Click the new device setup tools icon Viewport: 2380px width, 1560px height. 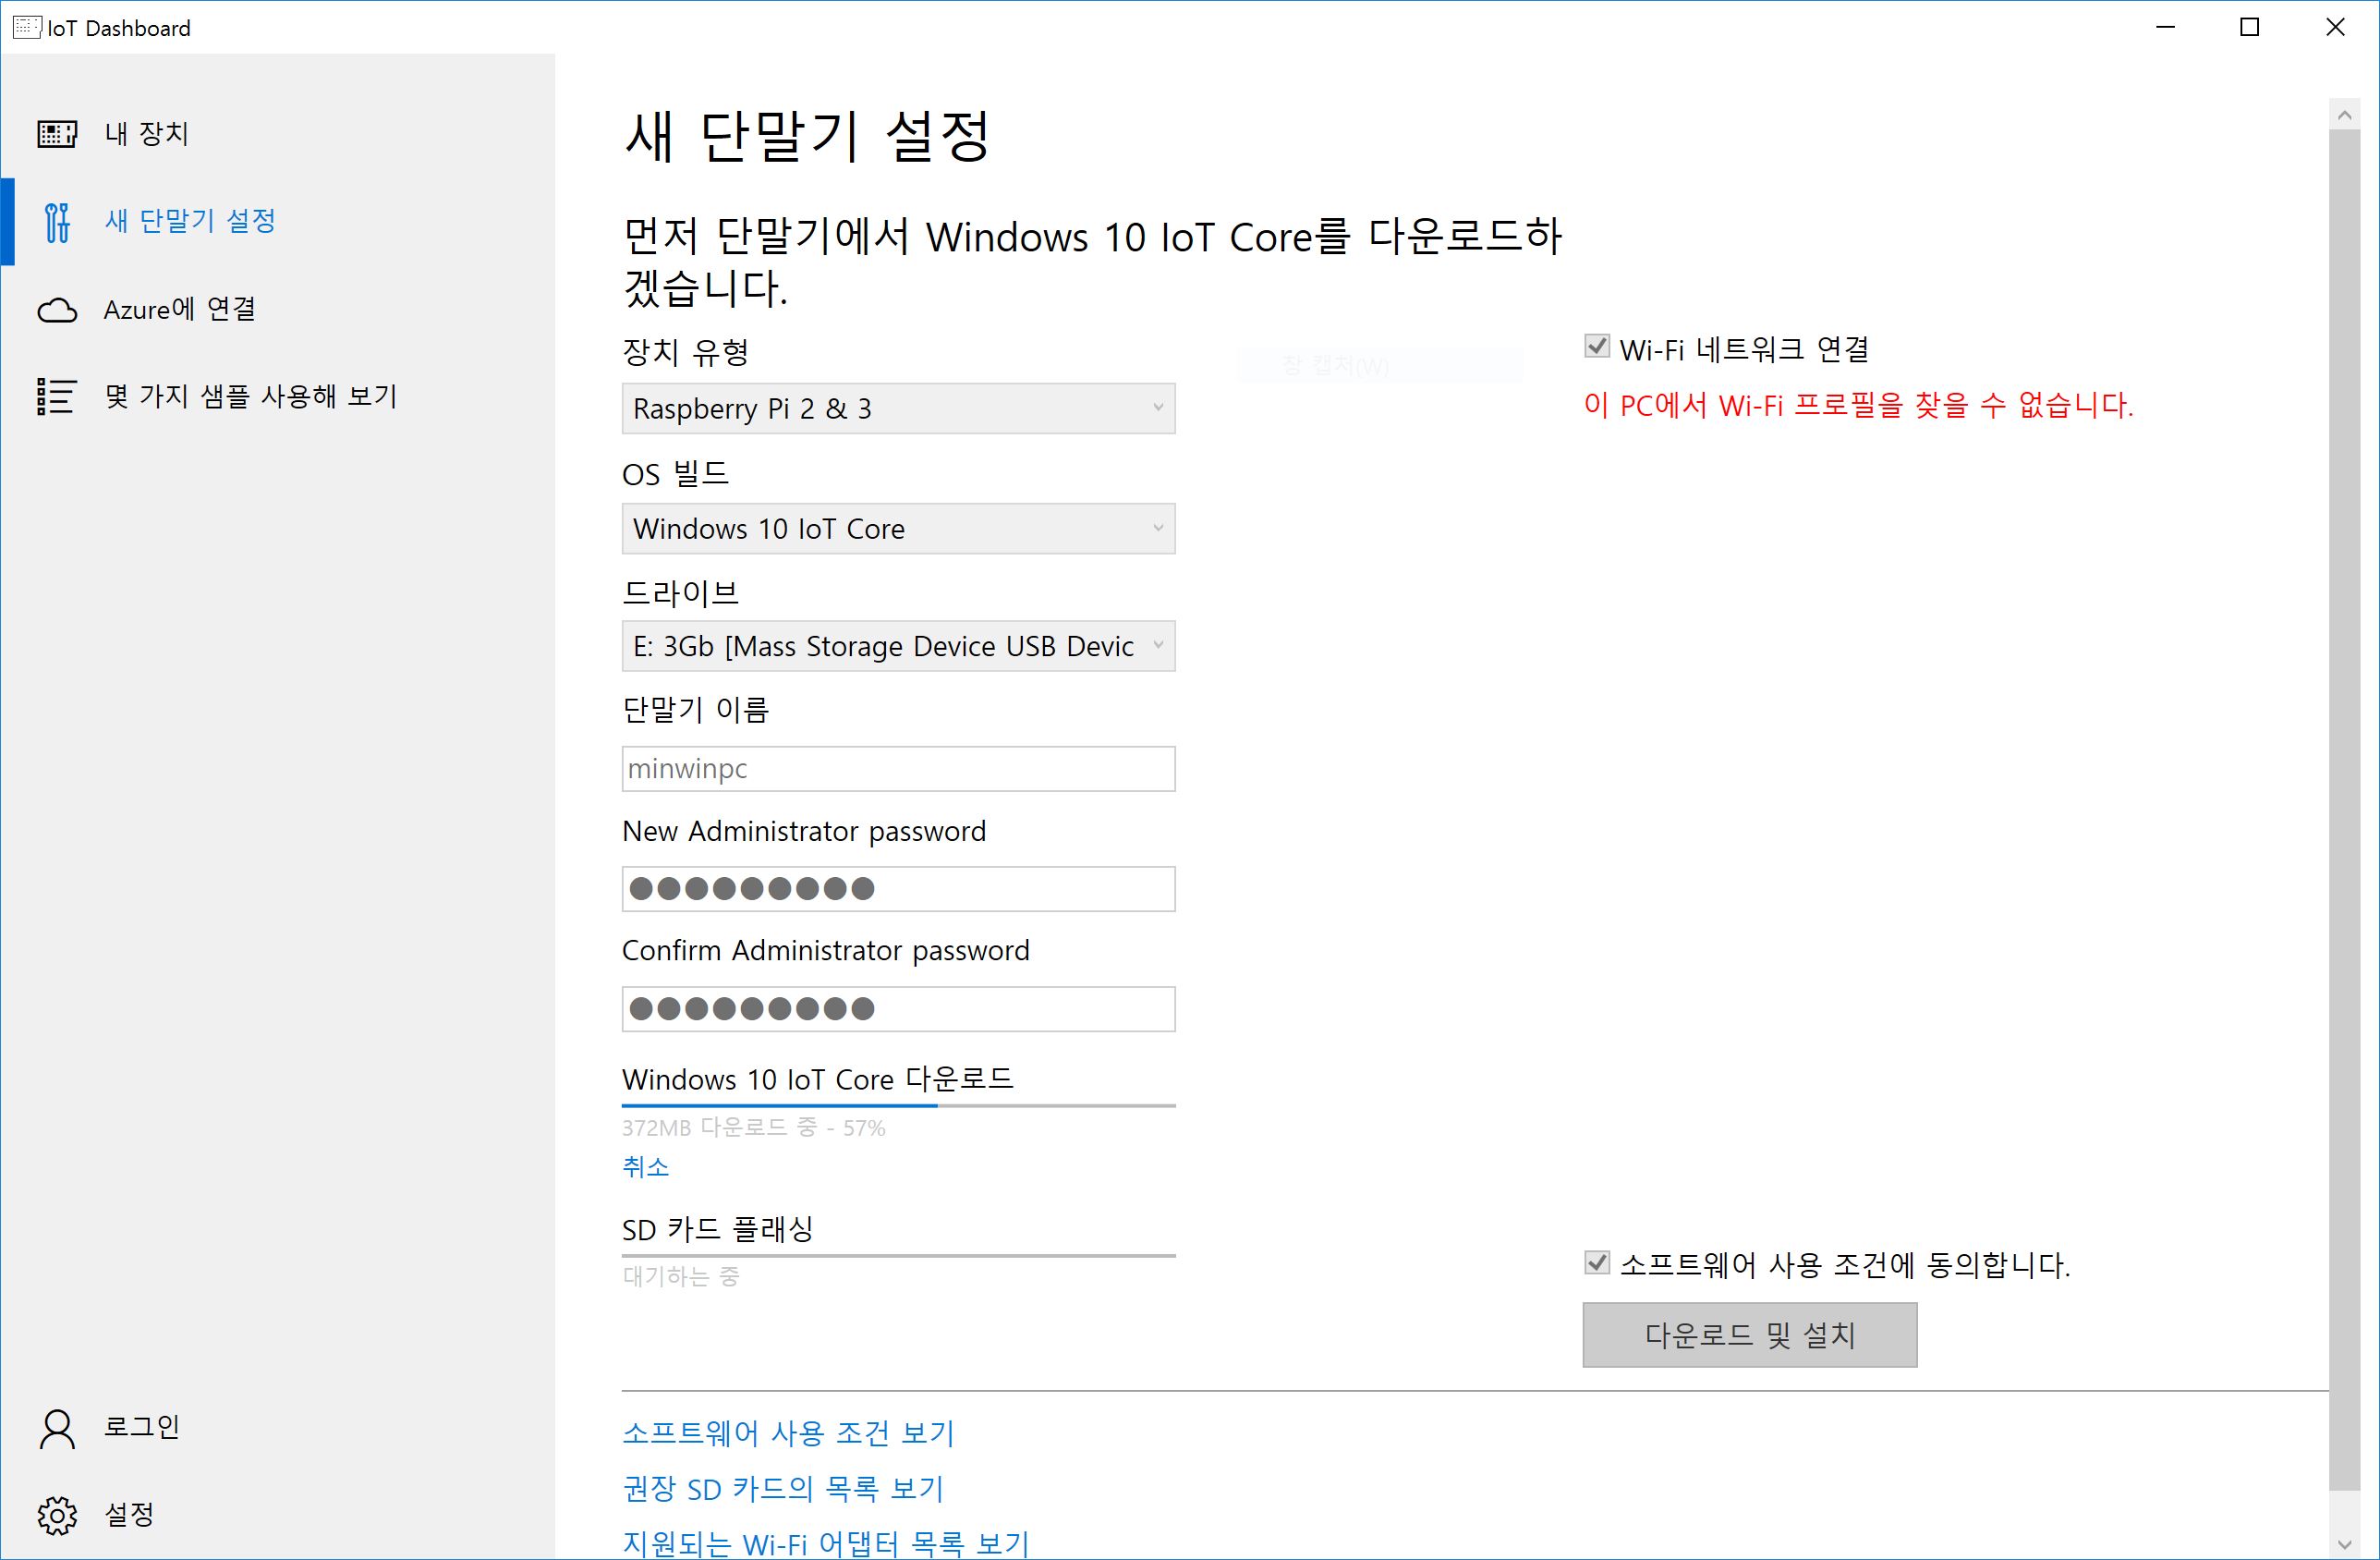pyautogui.click(x=57, y=221)
